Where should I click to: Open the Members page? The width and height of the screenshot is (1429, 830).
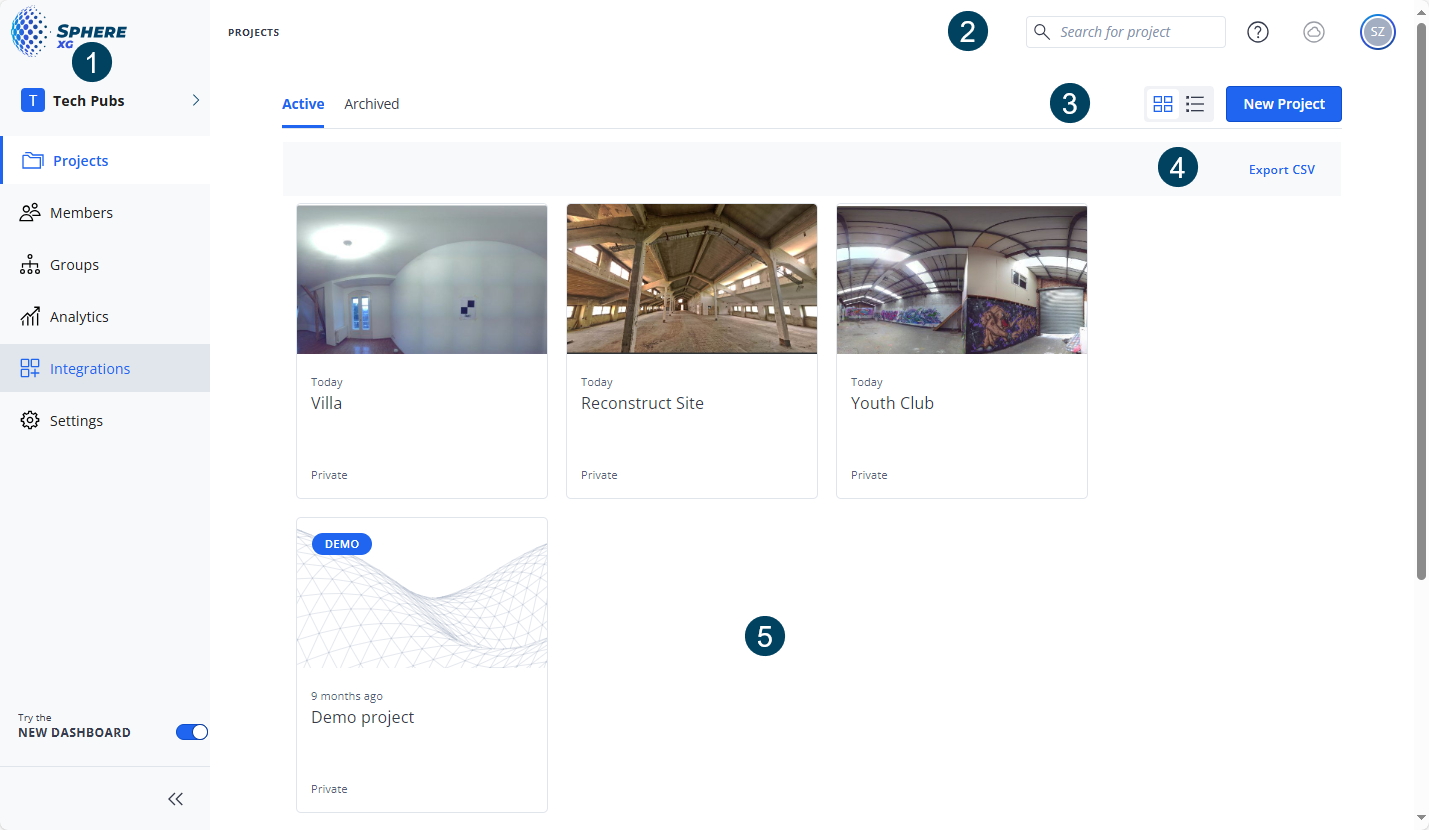tap(105, 213)
